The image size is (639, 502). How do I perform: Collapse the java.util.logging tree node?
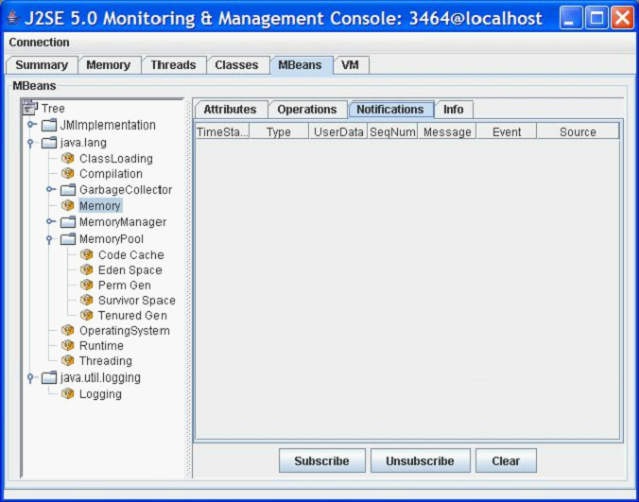pos(30,378)
